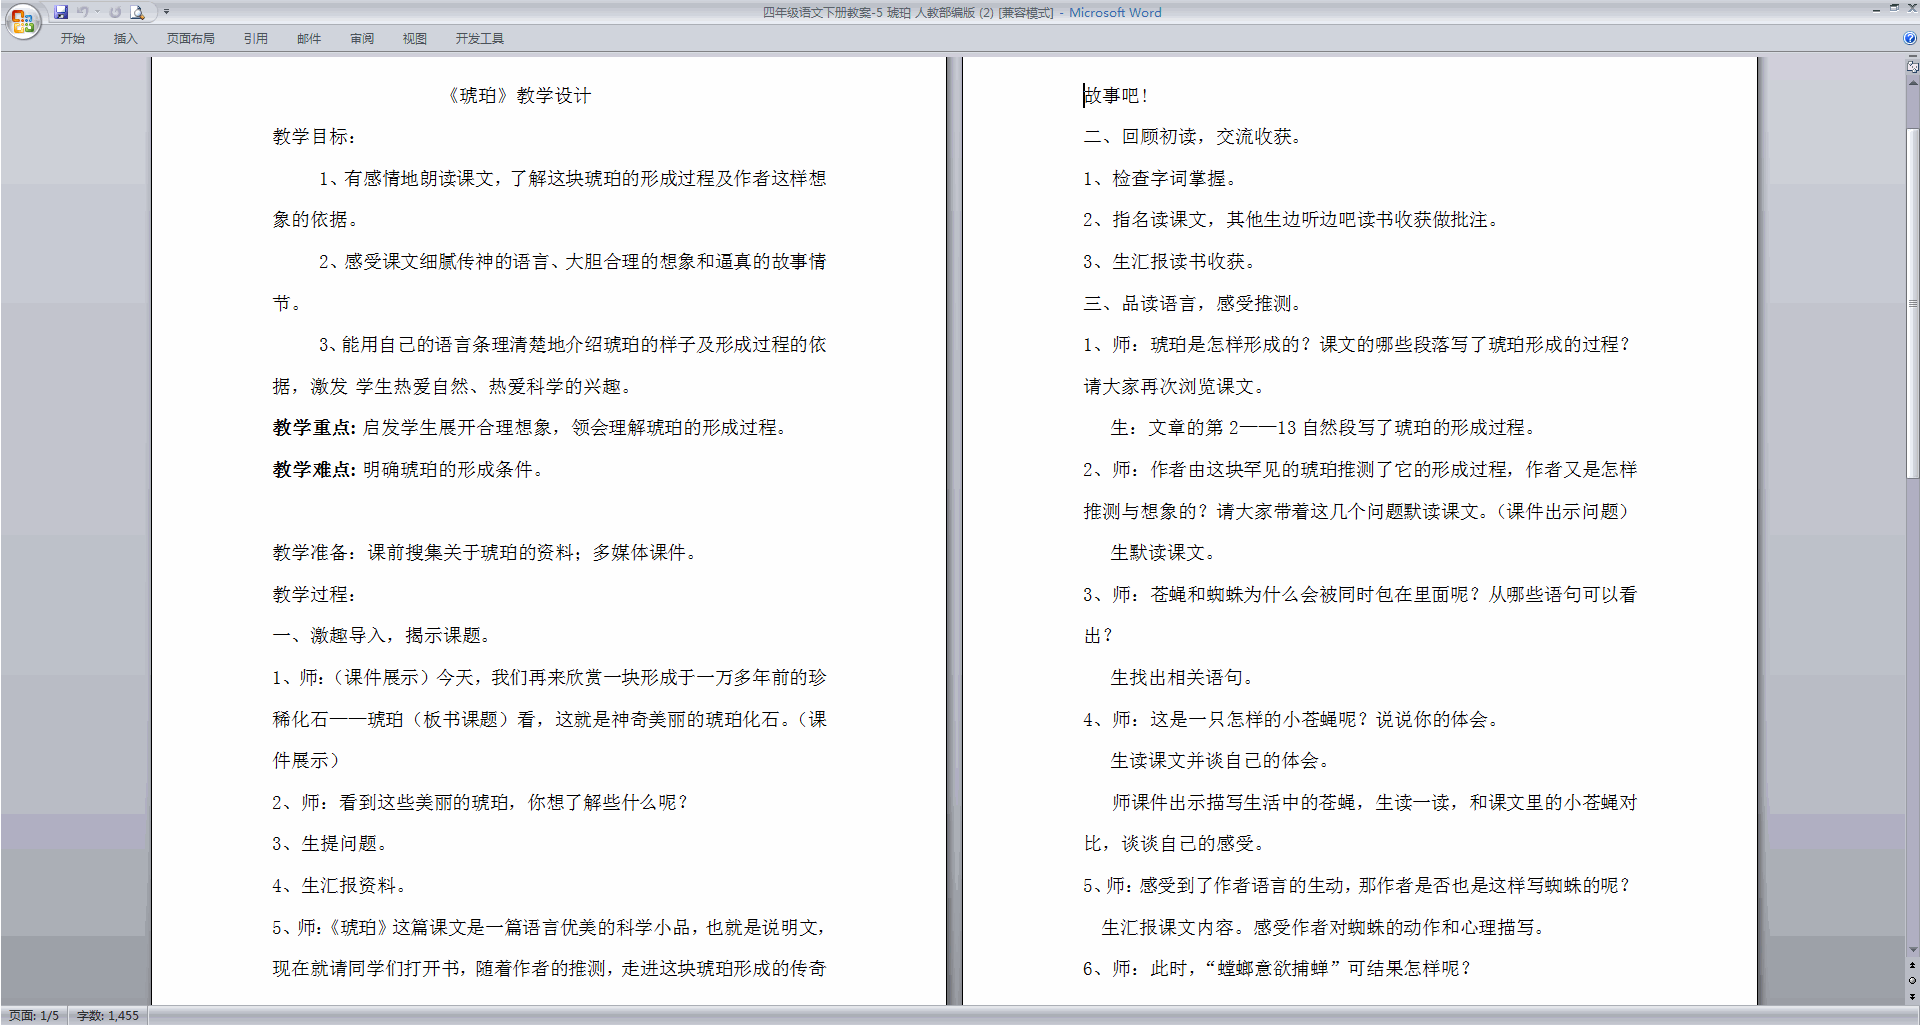Click the line 生找出相关语句。

point(1182,678)
